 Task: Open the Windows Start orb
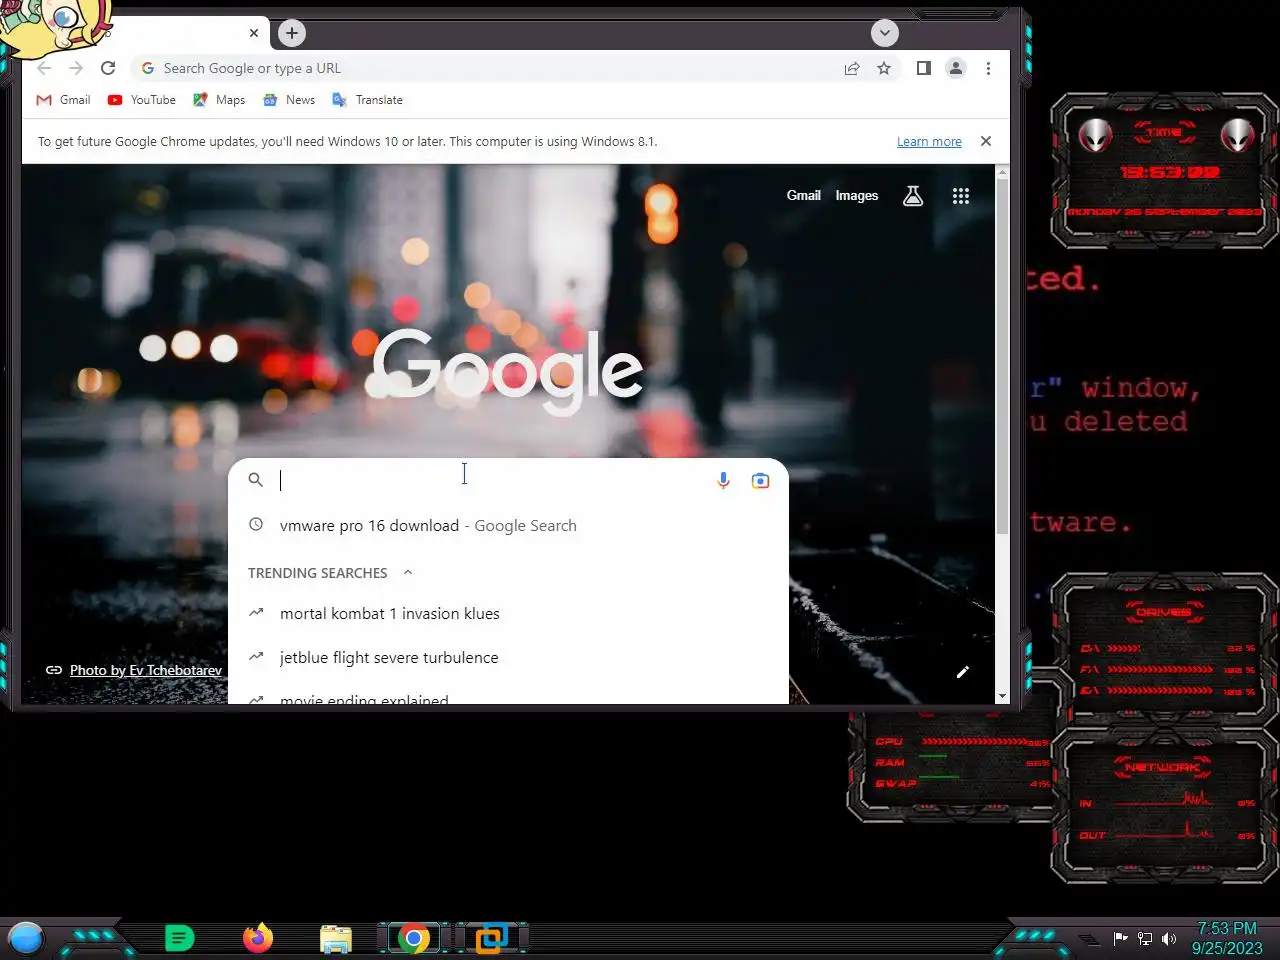point(26,938)
